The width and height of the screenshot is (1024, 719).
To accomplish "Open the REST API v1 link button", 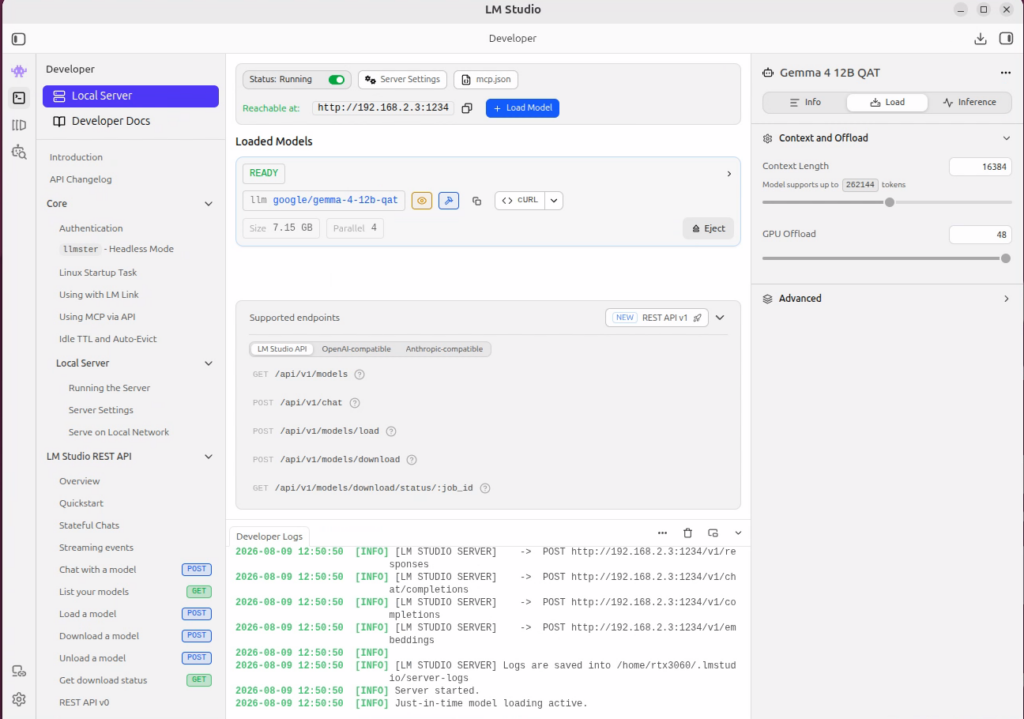I will [656, 318].
